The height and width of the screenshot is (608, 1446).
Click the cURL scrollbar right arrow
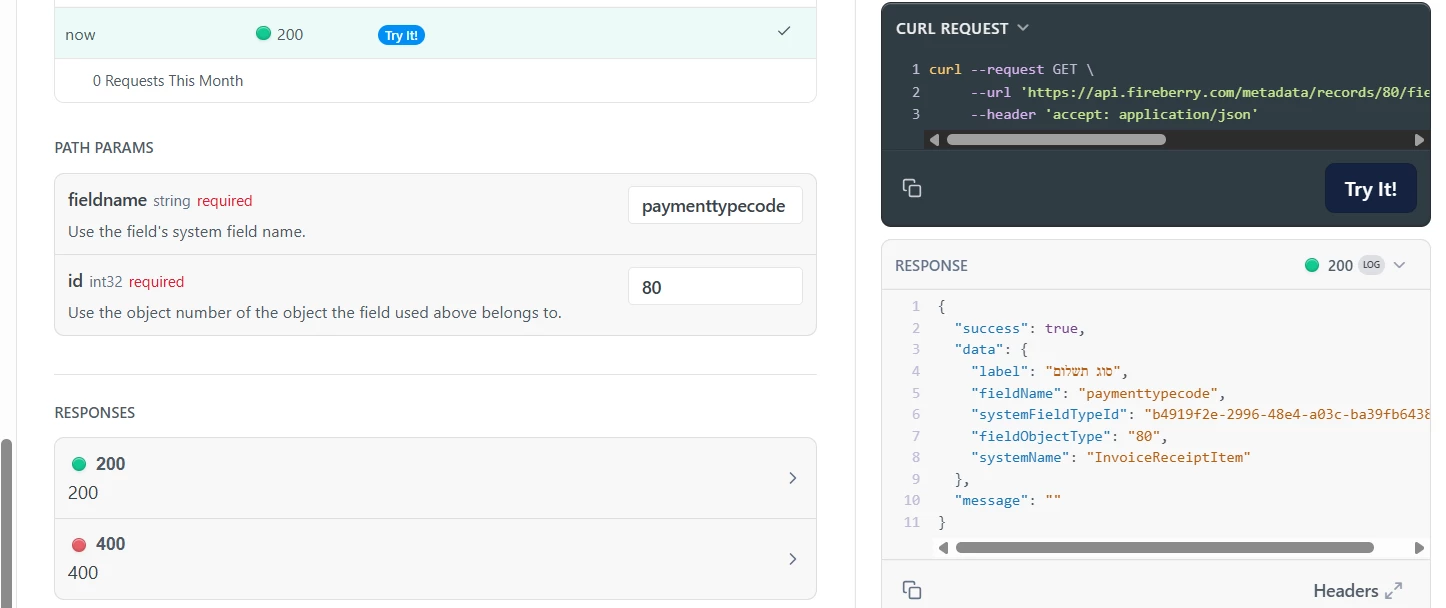[1419, 140]
